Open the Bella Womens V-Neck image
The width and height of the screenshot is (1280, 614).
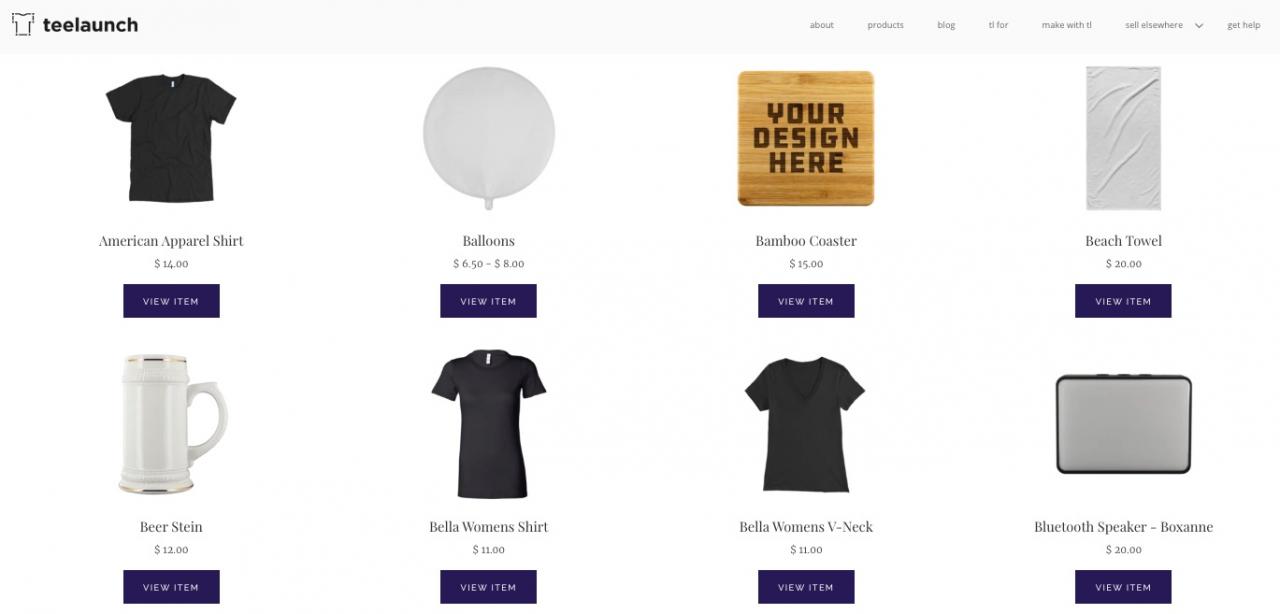pyautogui.click(x=806, y=424)
